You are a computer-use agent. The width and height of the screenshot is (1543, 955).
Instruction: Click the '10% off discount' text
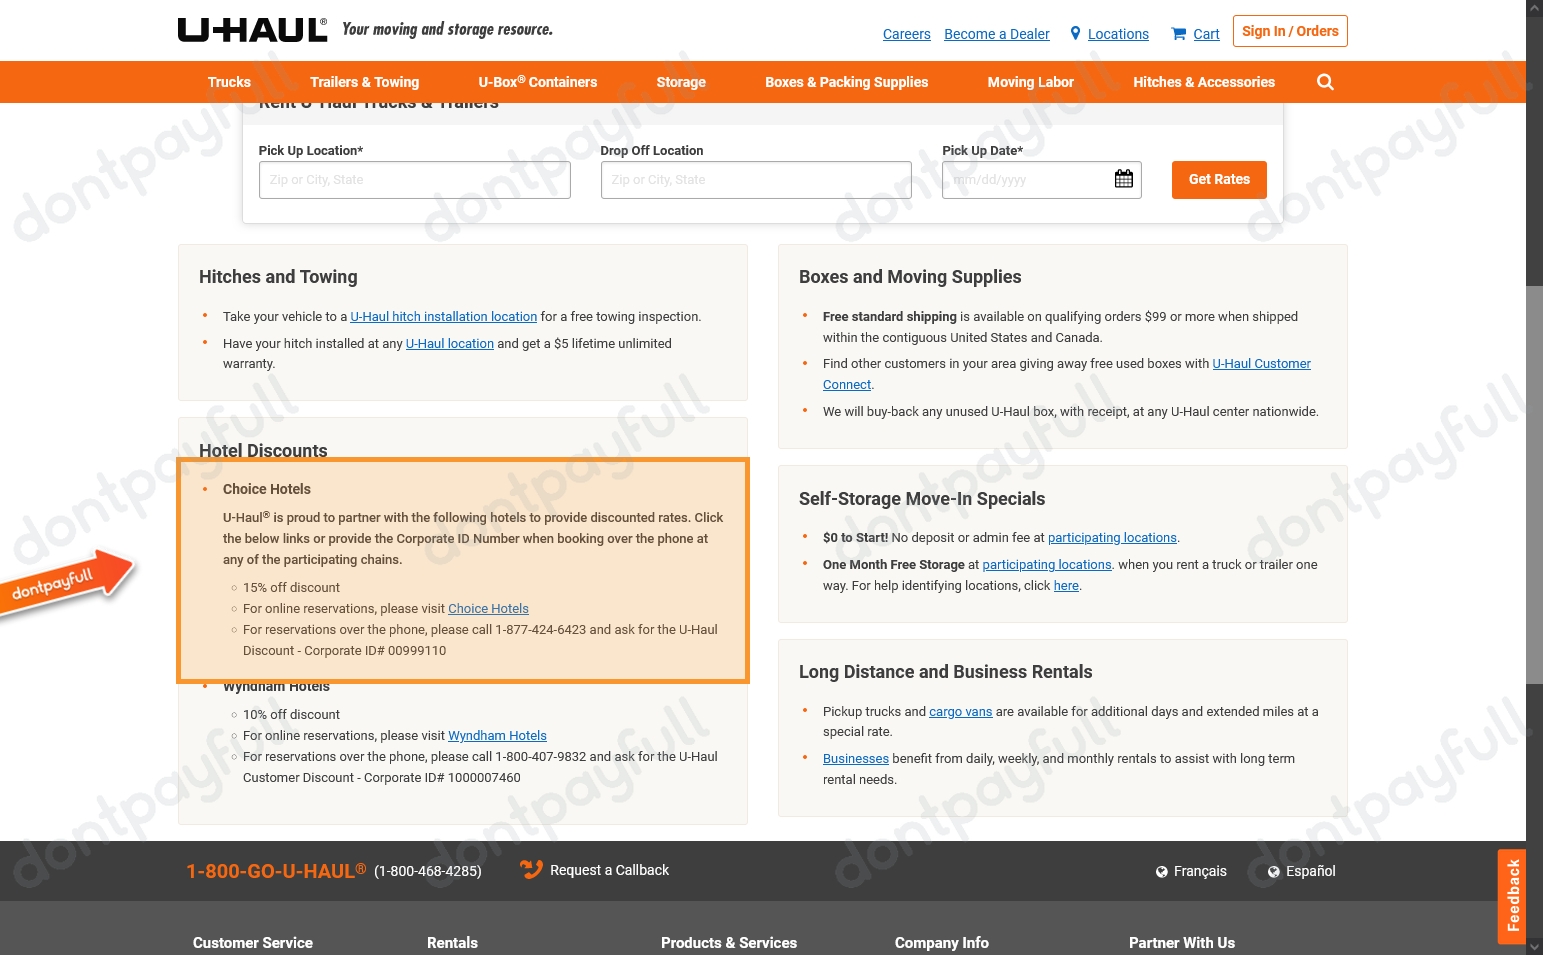[x=291, y=715]
